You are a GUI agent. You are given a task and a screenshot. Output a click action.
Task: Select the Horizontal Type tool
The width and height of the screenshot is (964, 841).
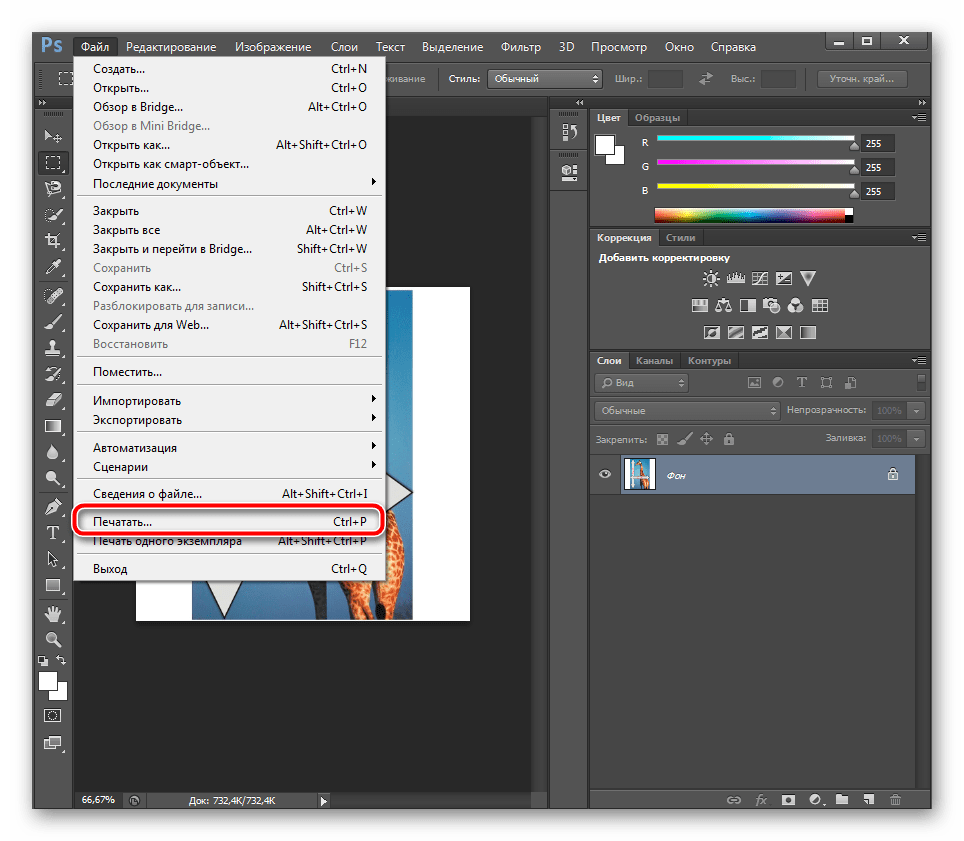tap(53, 533)
